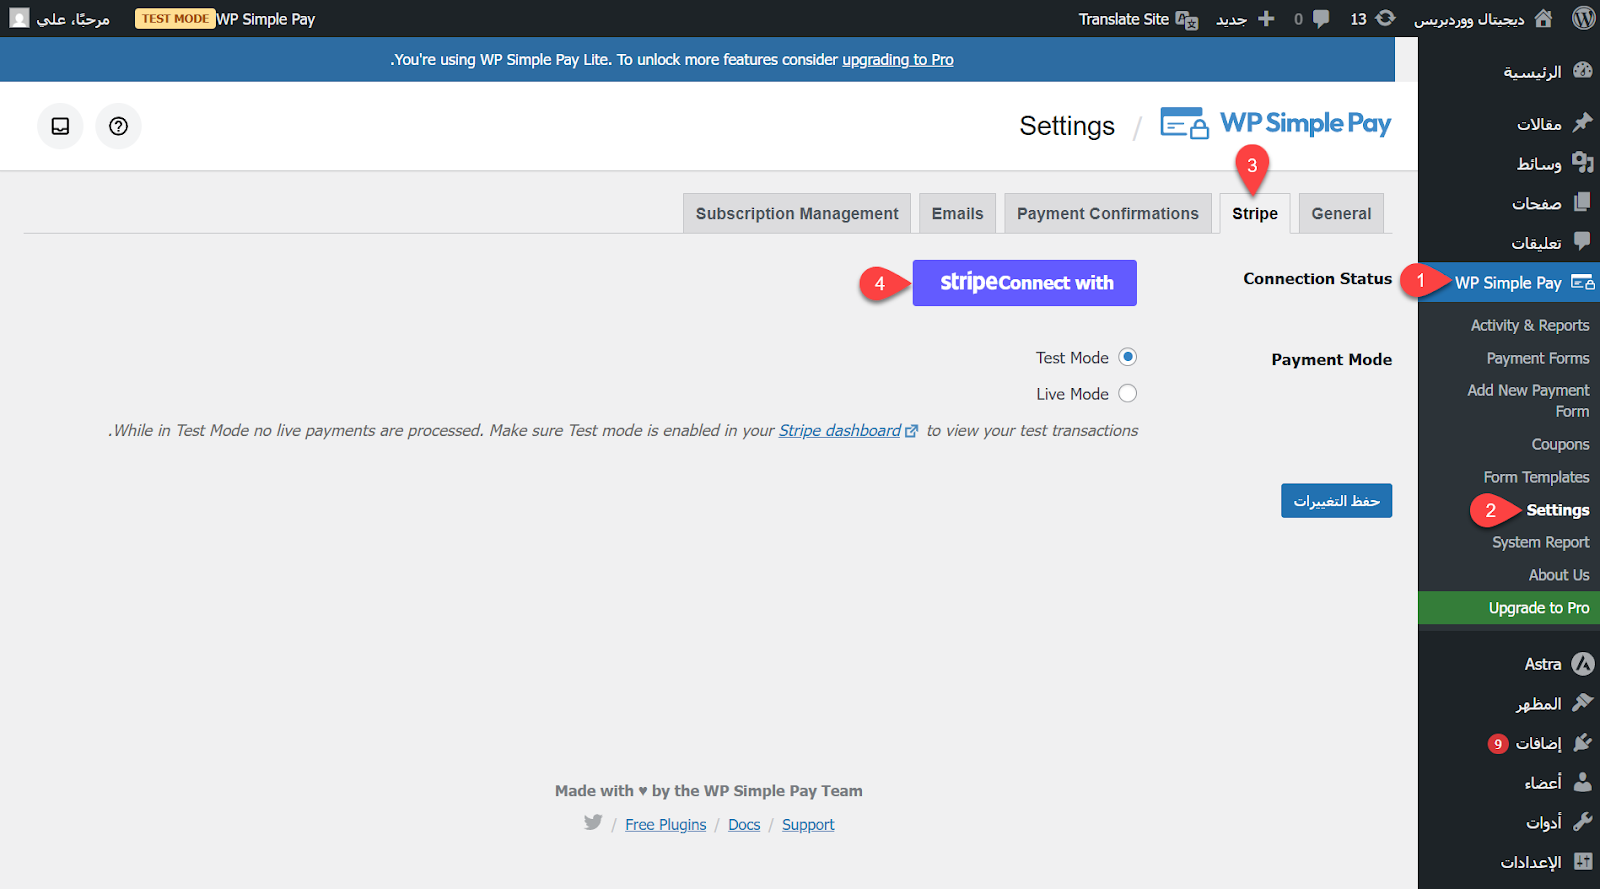This screenshot has height=889, width=1600.
Task: Click the help question mark icon
Action: [x=118, y=126]
